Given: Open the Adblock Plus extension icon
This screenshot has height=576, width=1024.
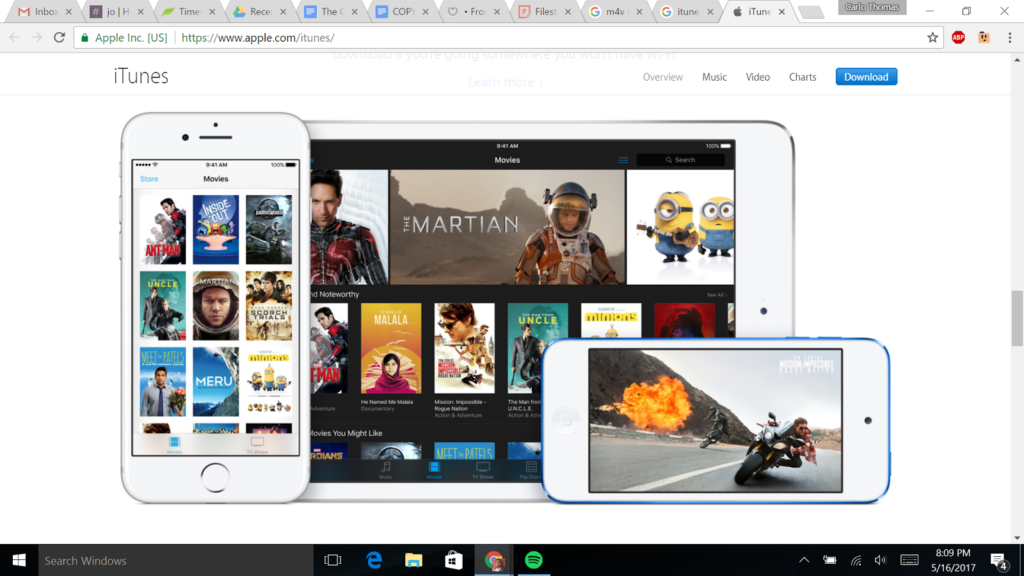Looking at the screenshot, I should coord(958,35).
